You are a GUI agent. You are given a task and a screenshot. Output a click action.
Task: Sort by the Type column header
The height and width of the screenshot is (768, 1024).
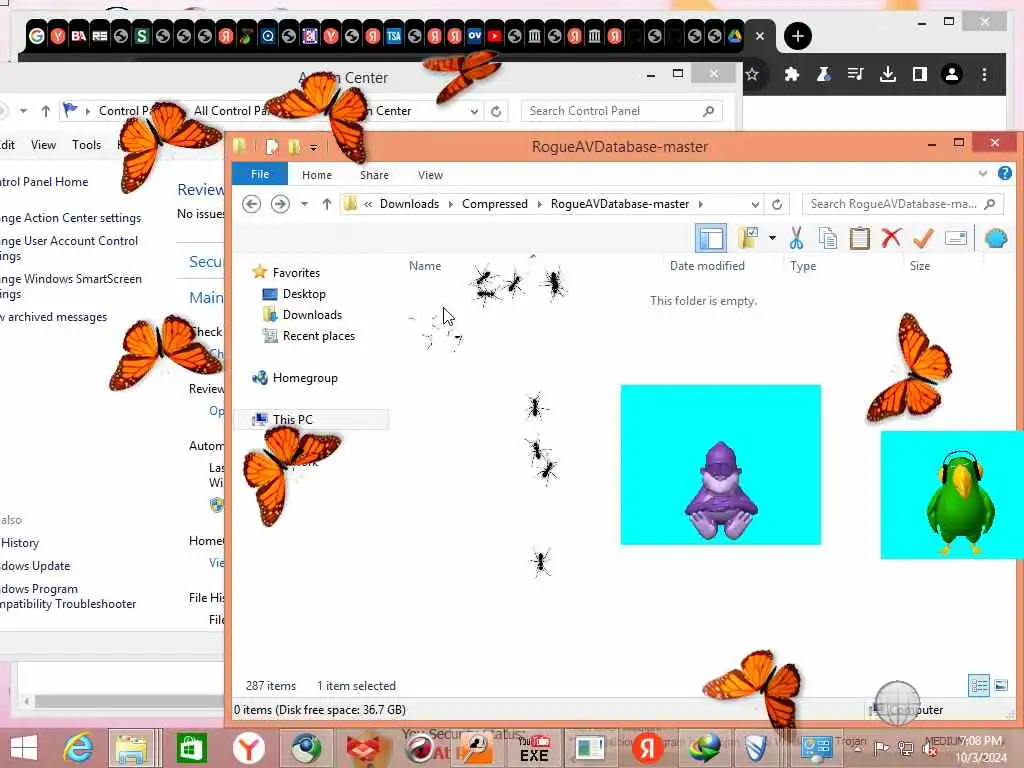pyautogui.click(x=803, y=266)
